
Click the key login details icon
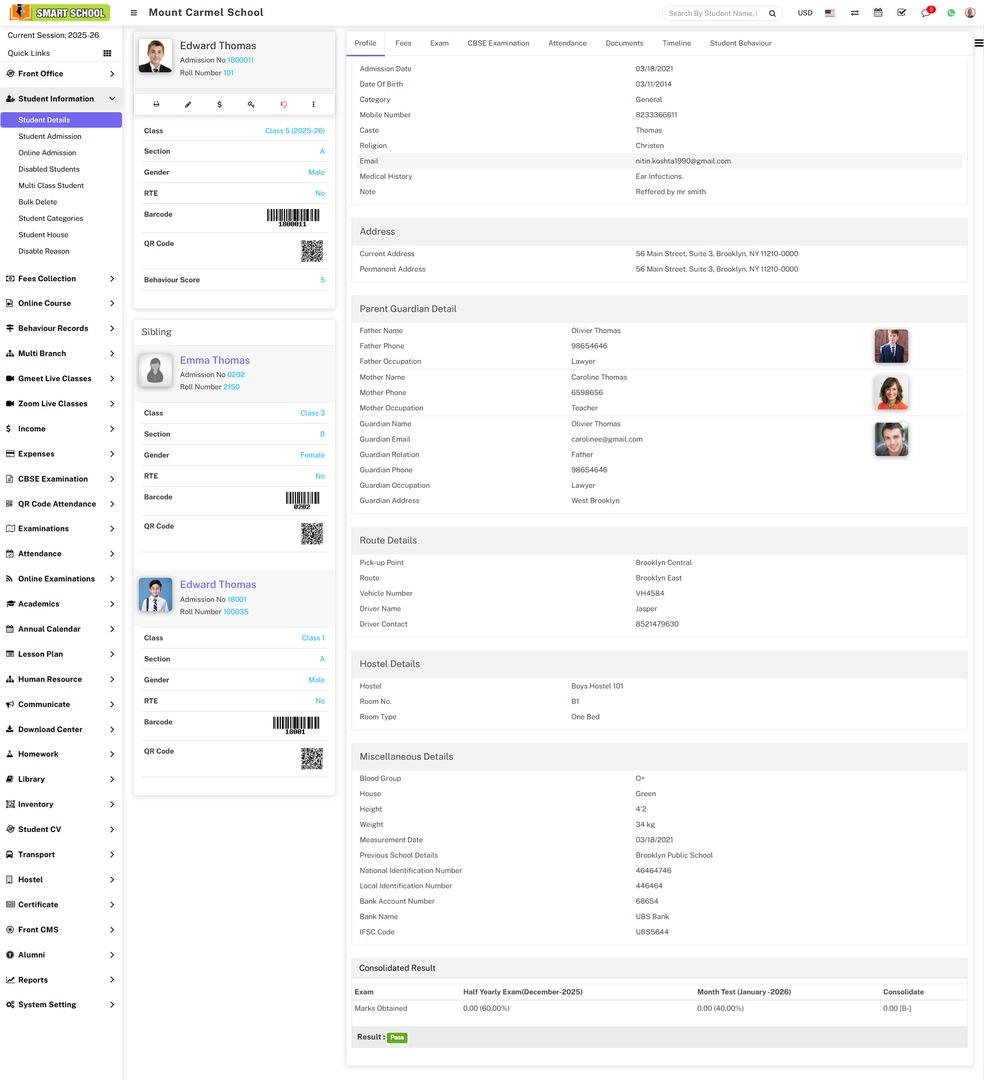251,104
